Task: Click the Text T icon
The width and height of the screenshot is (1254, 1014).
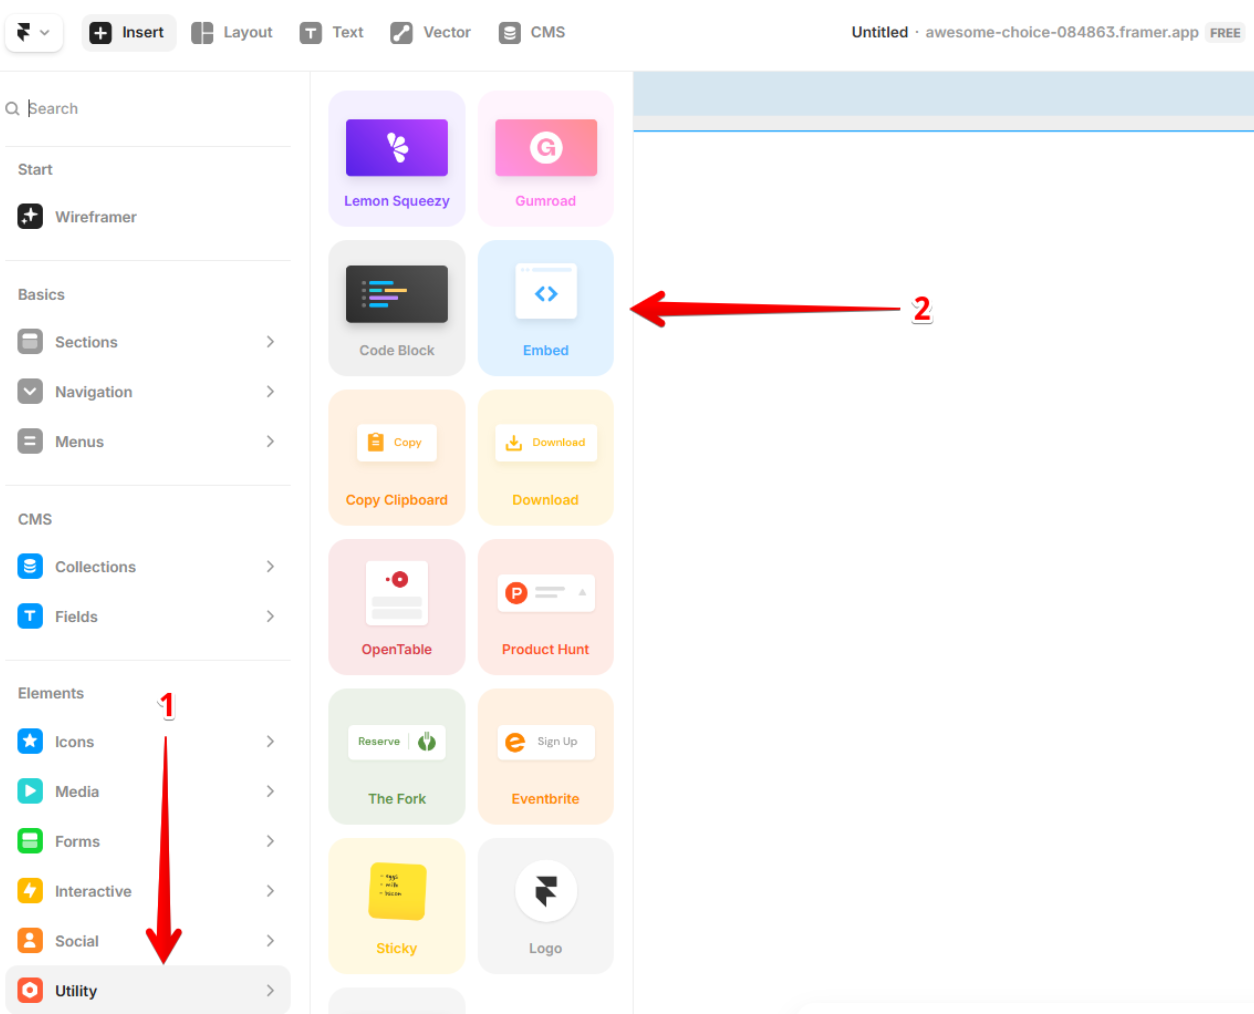Action: coord(311,33)
